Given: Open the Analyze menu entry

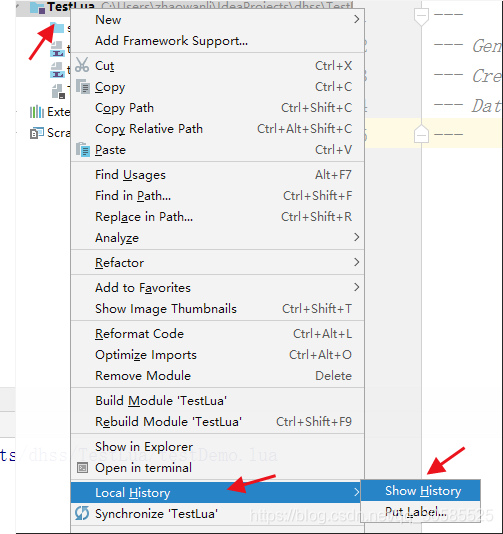Looking at the screenshot, I should [217, 238].
